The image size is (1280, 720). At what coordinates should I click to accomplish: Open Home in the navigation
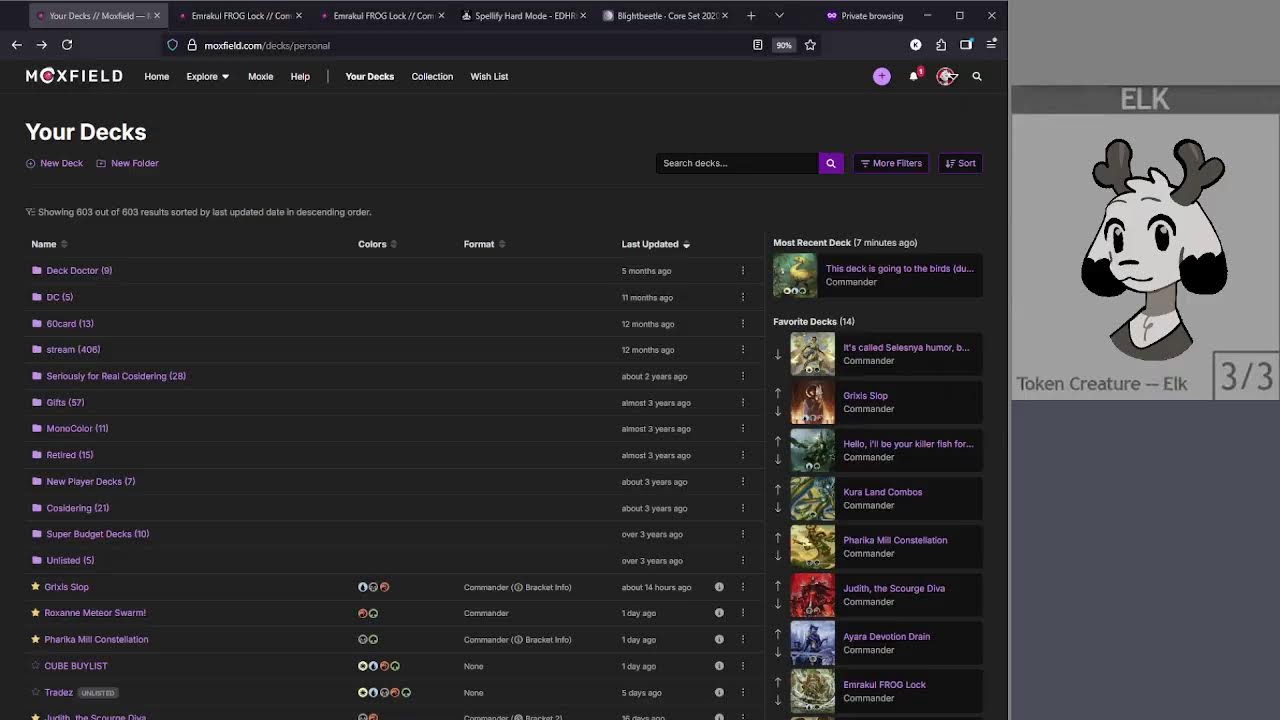[x=157, y=76]
